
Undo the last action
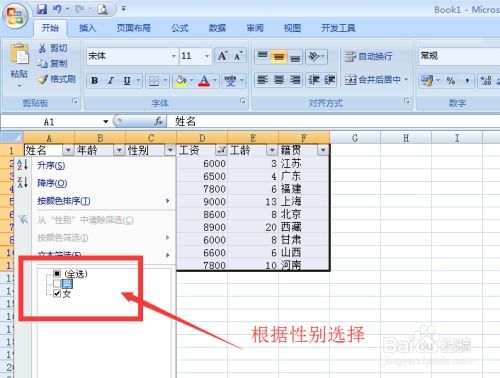(x=57, y=9)
